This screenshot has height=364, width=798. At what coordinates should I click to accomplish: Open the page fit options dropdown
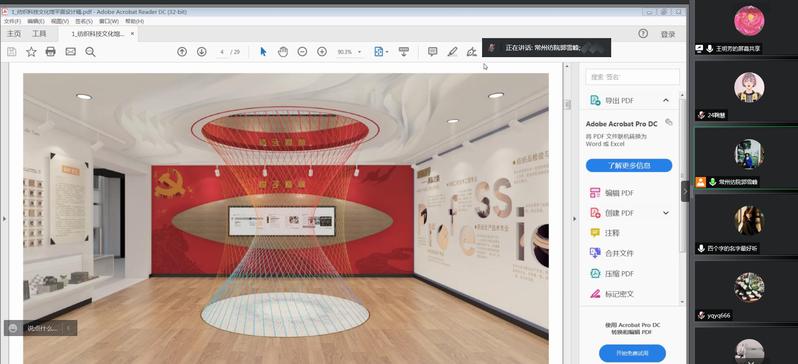point(381,51)
